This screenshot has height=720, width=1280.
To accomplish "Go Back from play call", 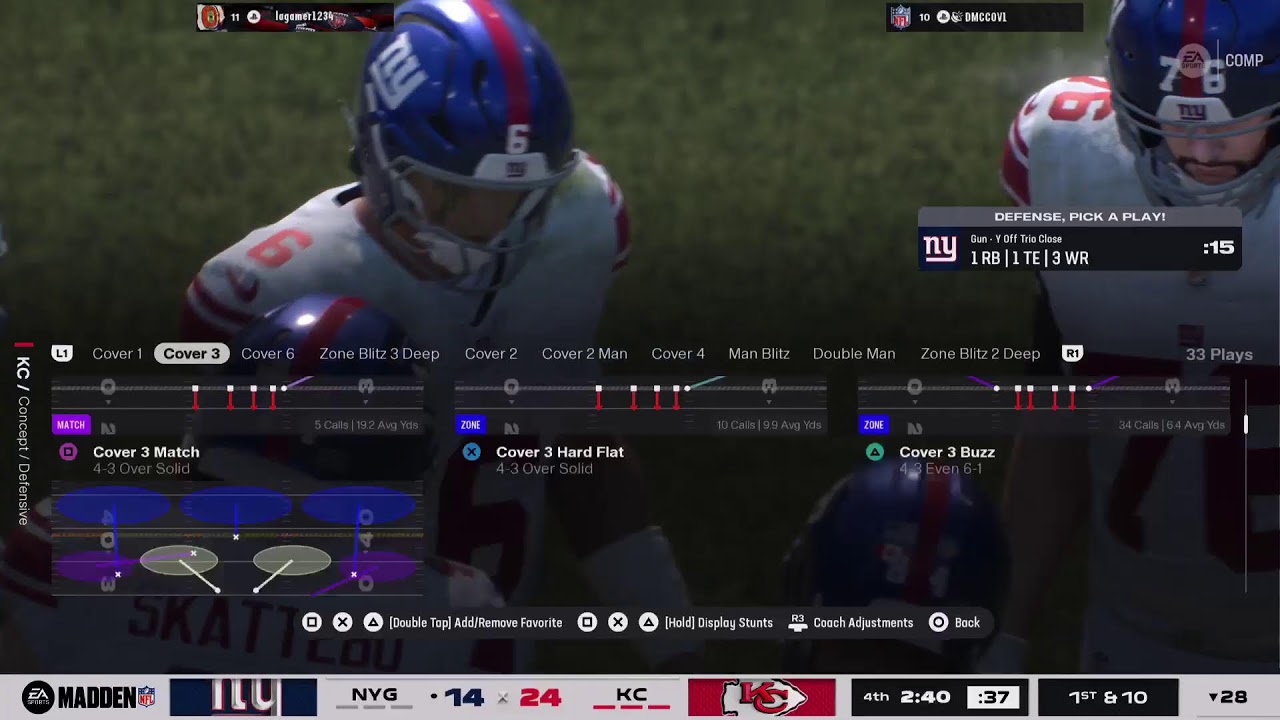I will 967,623.
